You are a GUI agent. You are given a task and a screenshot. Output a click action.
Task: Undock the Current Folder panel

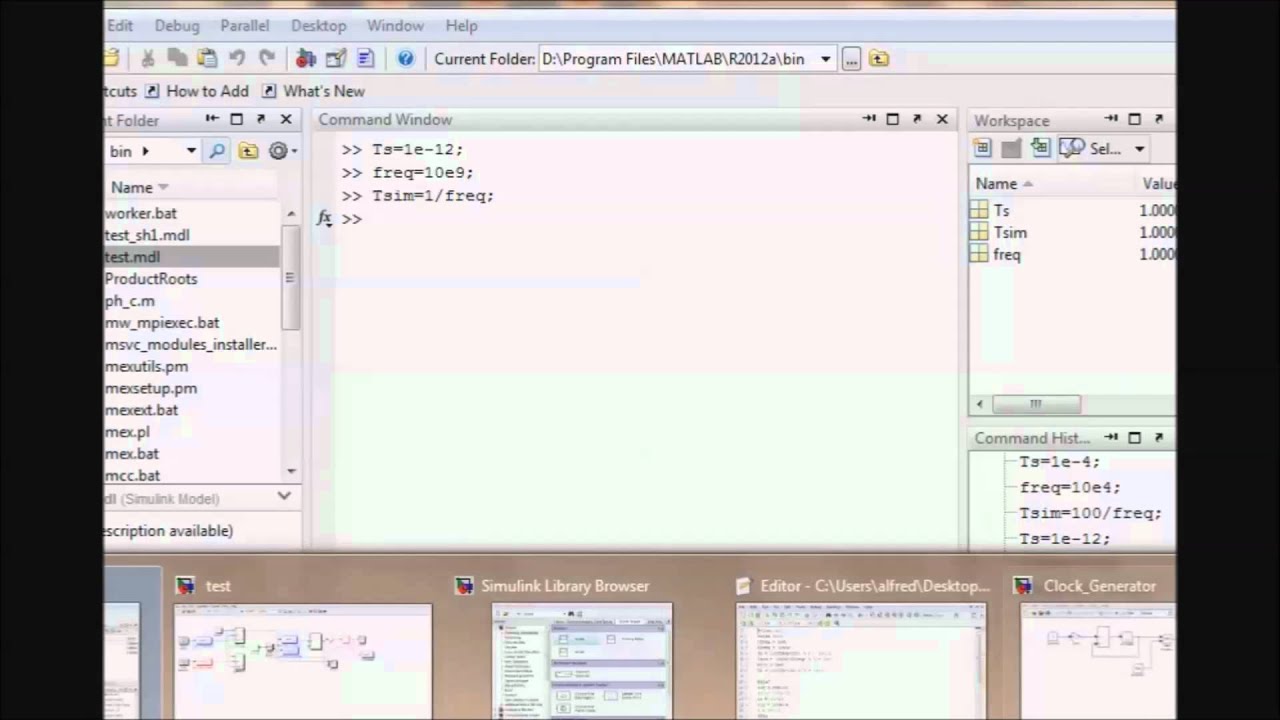click(x=261, y=119)
